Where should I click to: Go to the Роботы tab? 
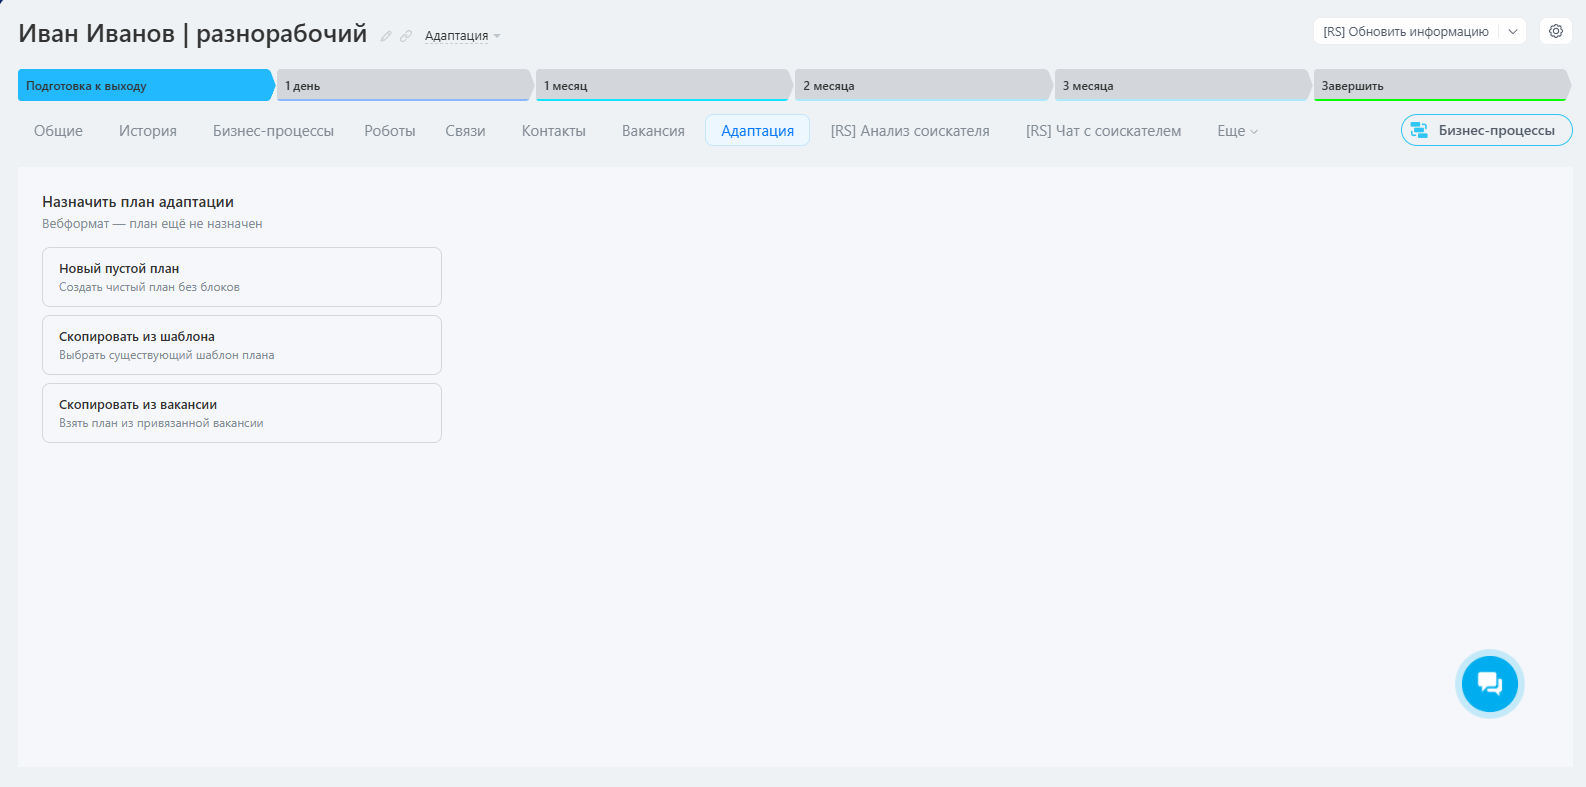coord(389,131)
